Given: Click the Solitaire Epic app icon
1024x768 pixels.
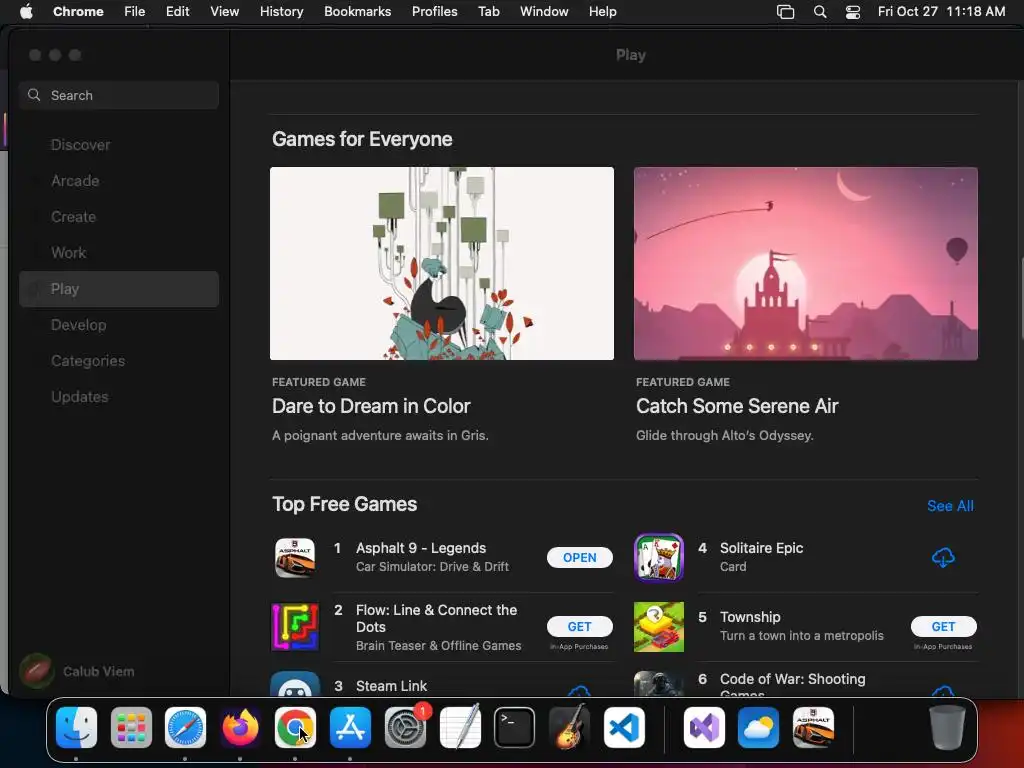Looking at the screenshot, I should click(x=659, y=558).
